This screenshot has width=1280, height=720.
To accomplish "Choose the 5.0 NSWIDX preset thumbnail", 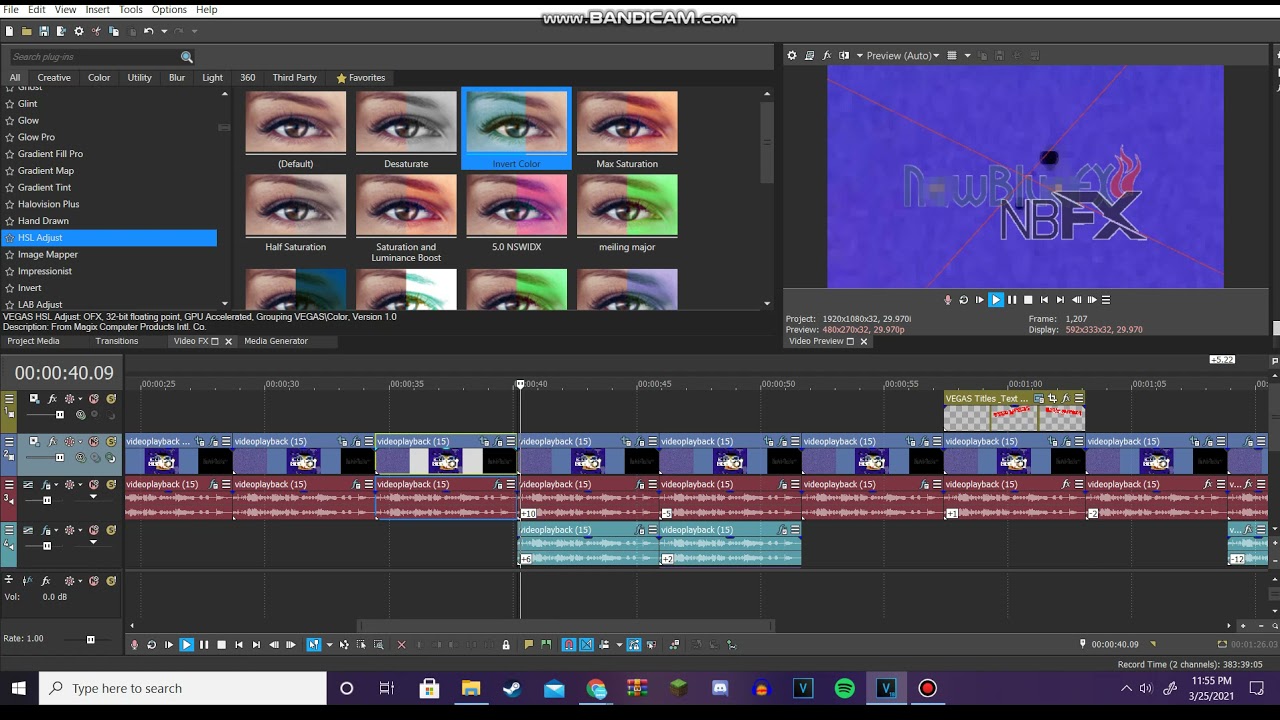I will 516,206.
